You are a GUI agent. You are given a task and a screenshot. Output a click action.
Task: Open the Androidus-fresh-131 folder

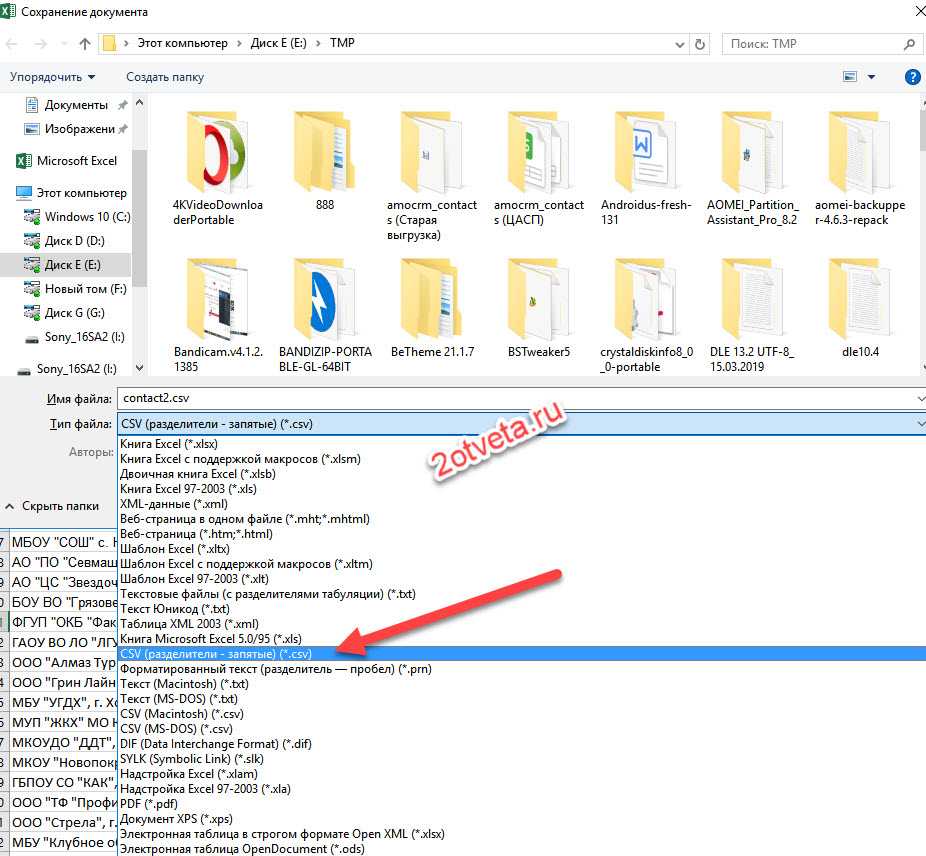645,168
